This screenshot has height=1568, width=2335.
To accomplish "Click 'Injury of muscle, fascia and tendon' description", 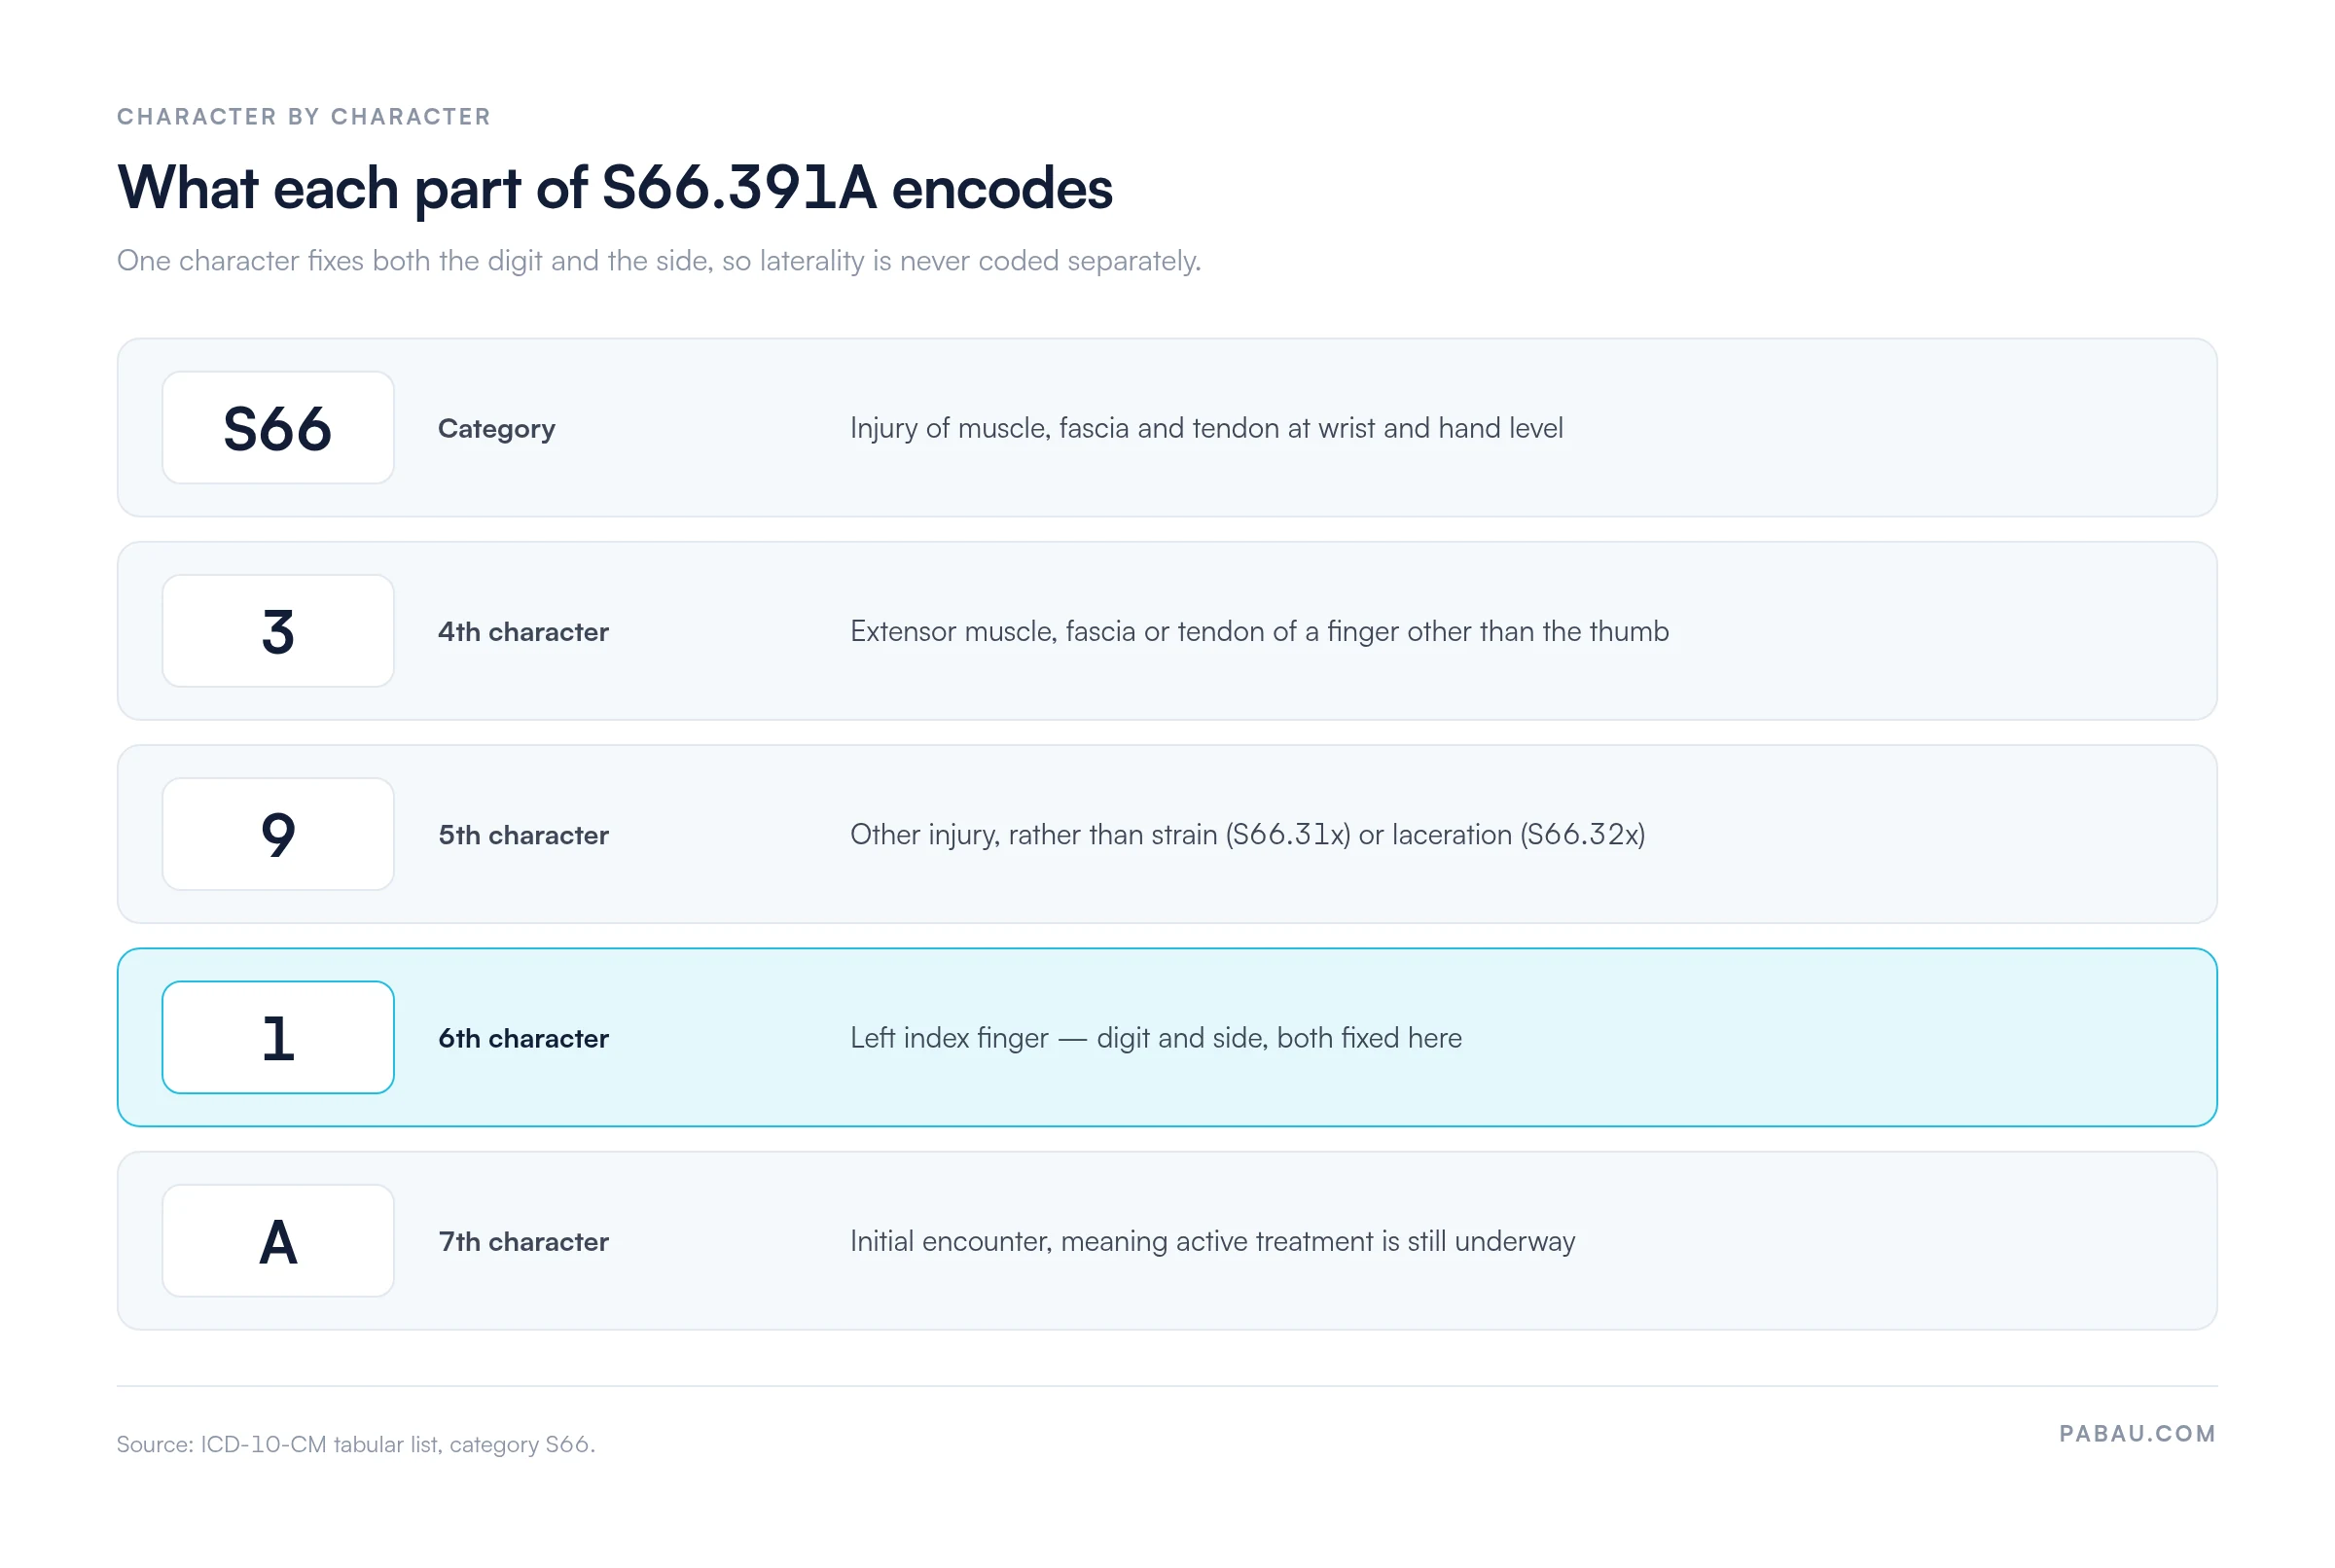I will click(x=1206, y=428).
